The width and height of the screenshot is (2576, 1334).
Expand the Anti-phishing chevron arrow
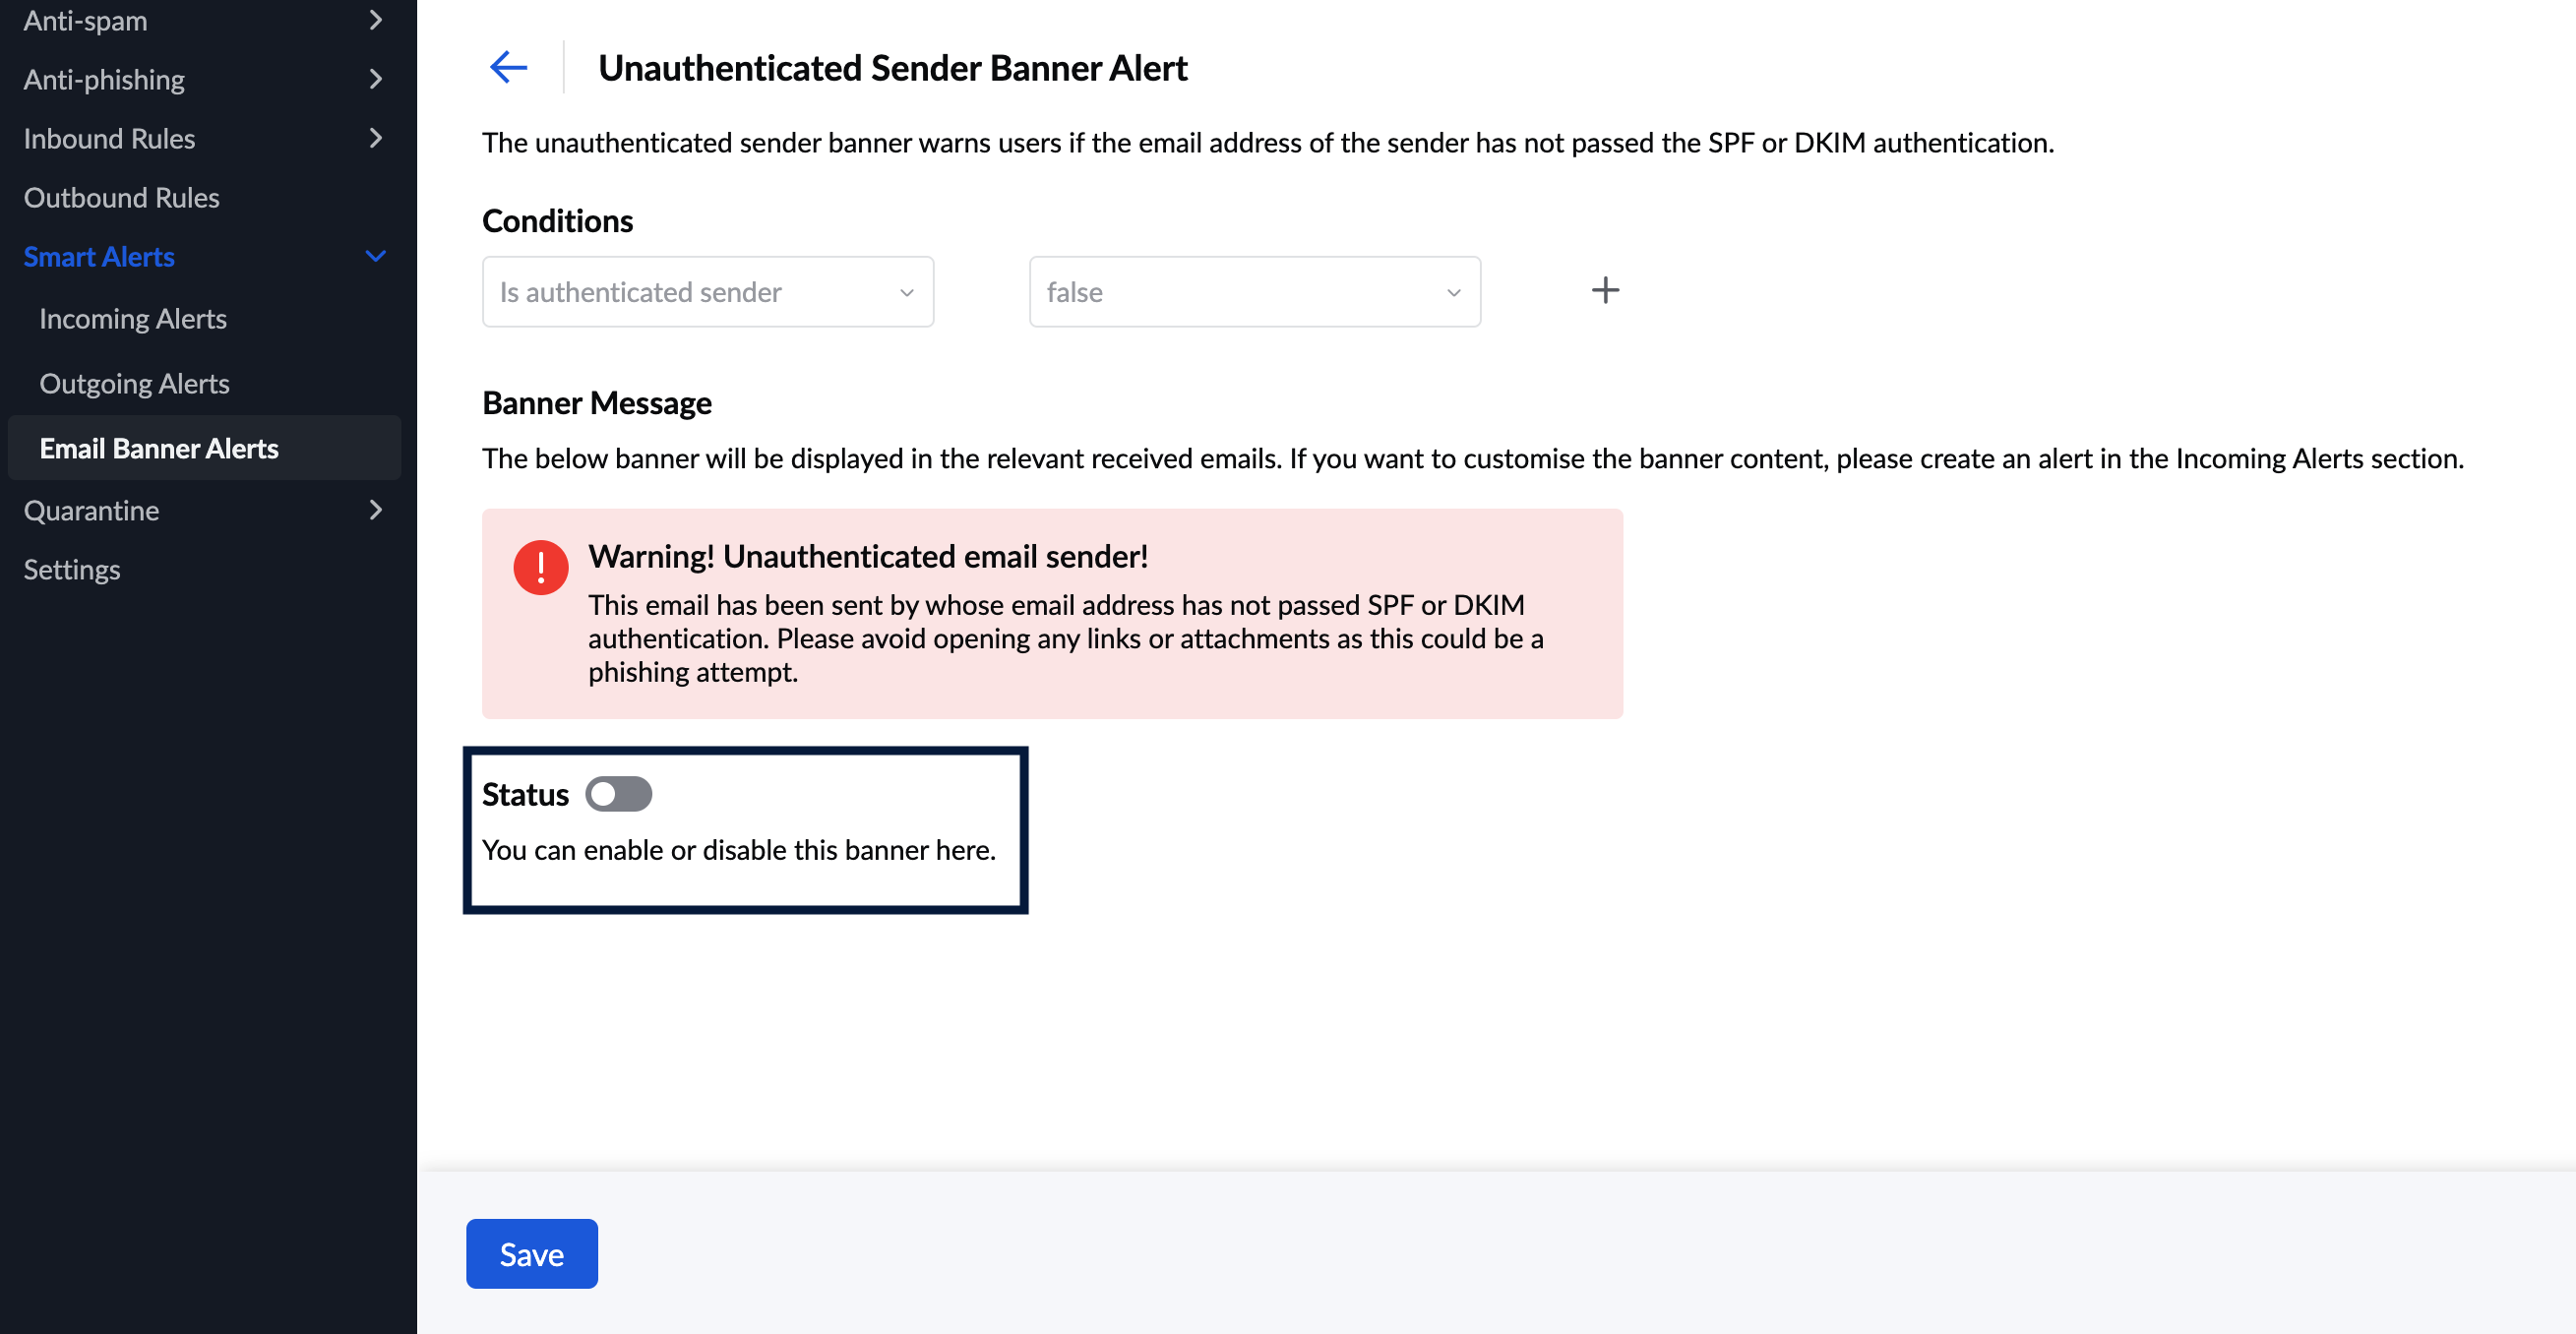click(375, 79)
